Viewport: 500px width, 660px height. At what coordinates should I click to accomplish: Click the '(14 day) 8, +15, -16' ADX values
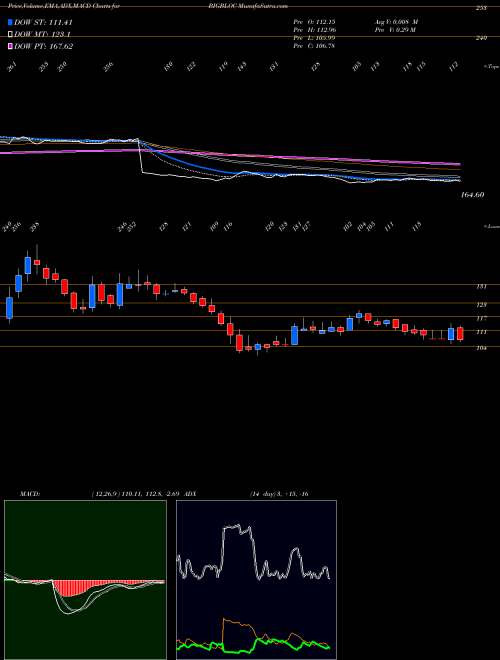pyautogui.click(x=279, y=494)
